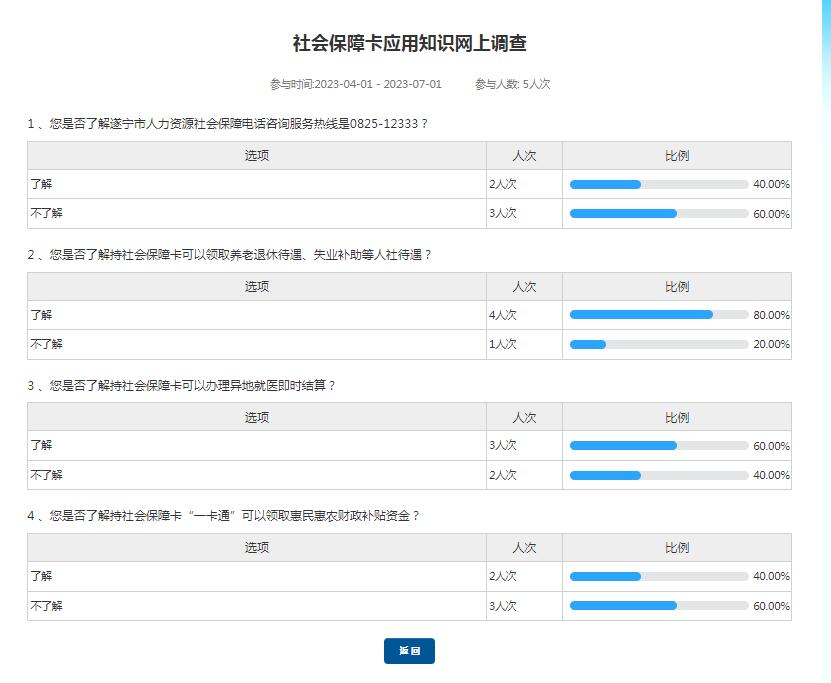Click the 80.00% progress bar in question 2
The width and height of the screenshot is (831, 683).
658,314
